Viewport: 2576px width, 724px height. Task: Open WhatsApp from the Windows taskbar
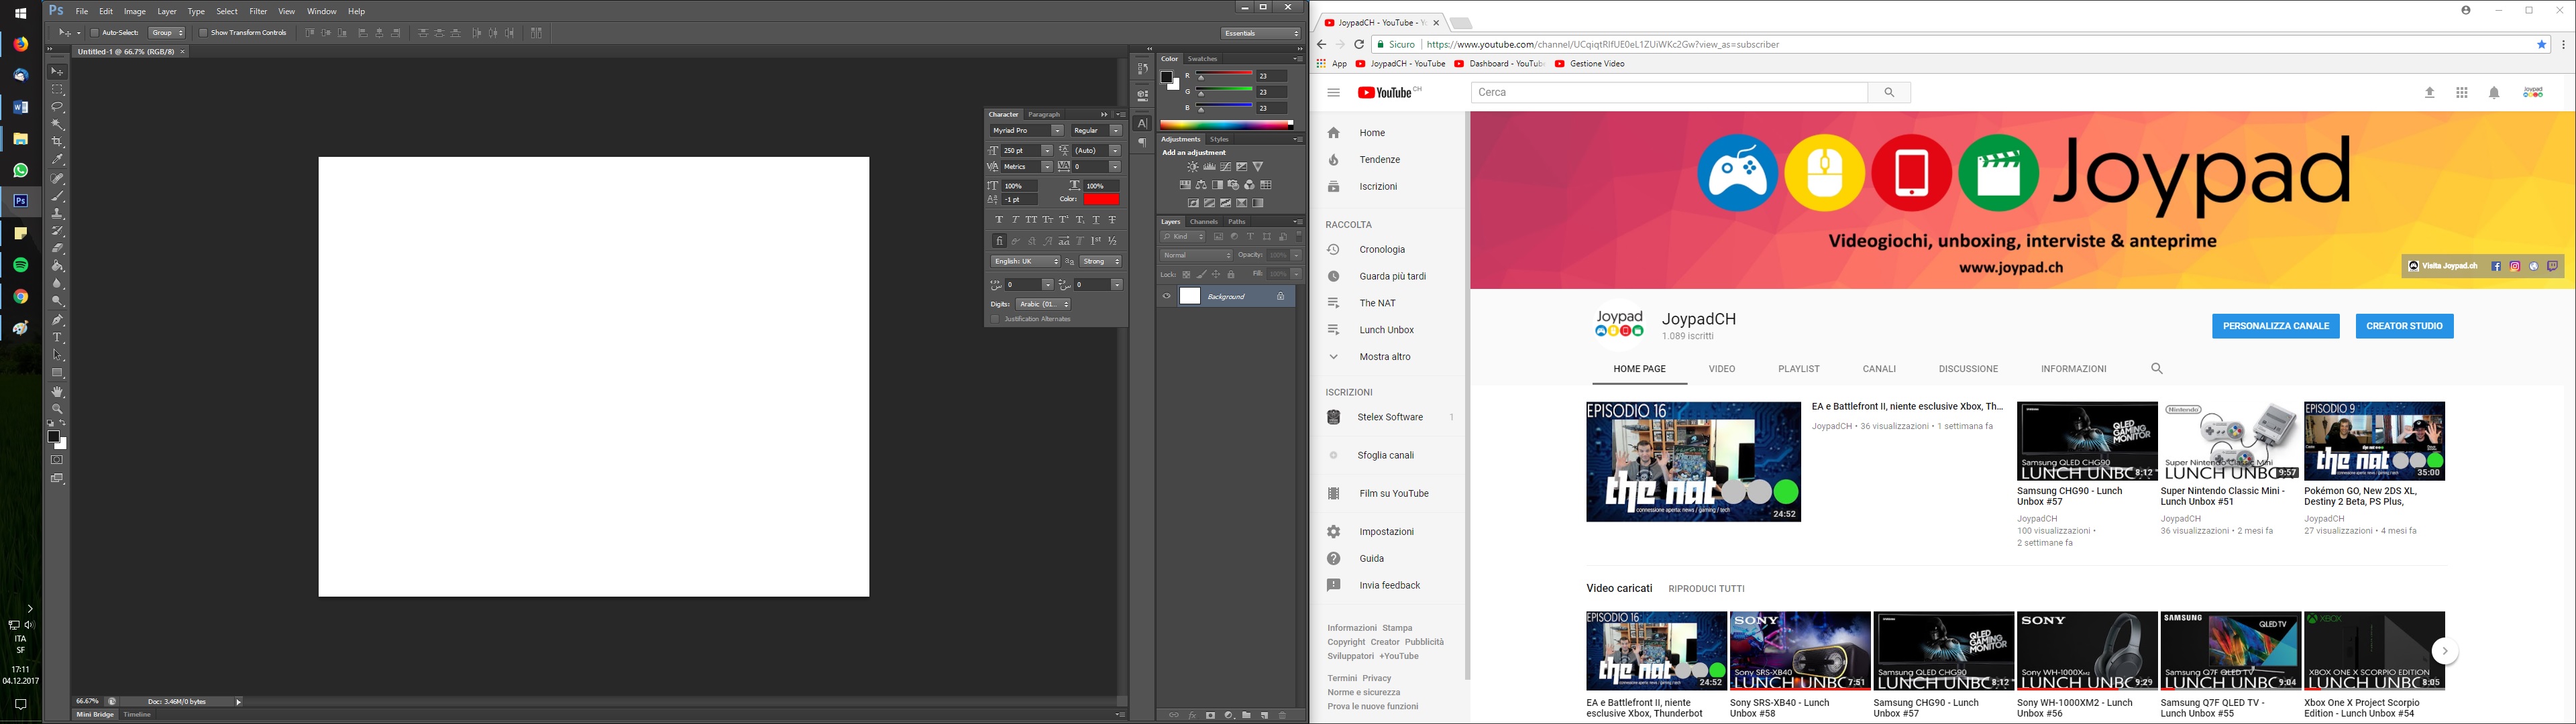click(x=20, y=171)
